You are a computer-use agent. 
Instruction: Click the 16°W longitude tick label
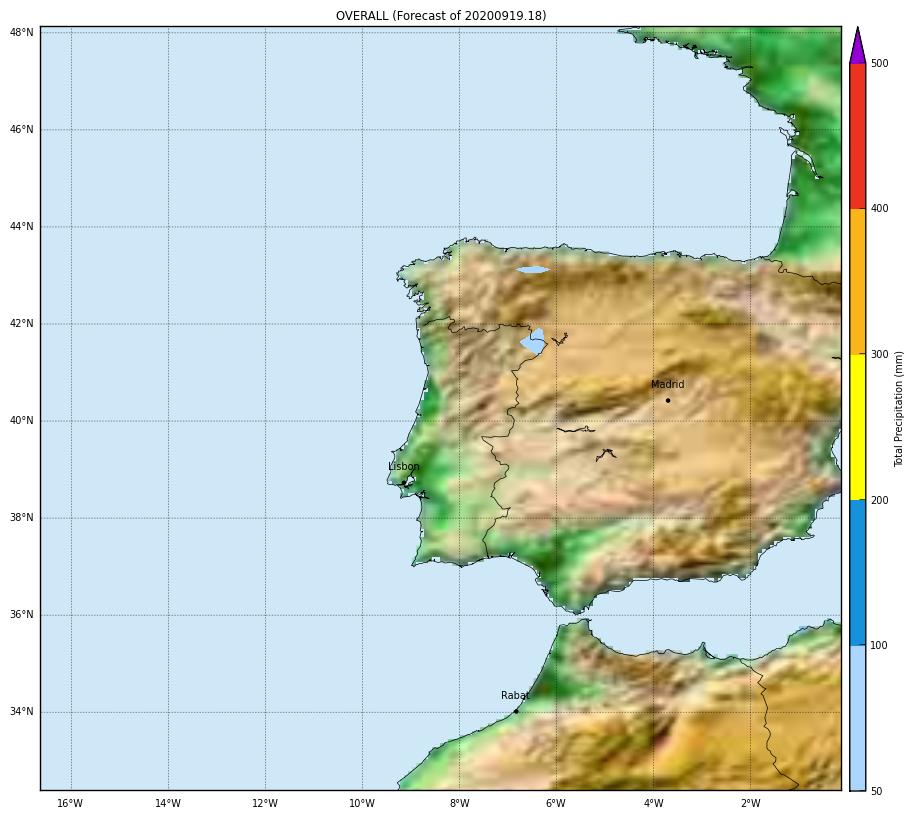[70, 804]
